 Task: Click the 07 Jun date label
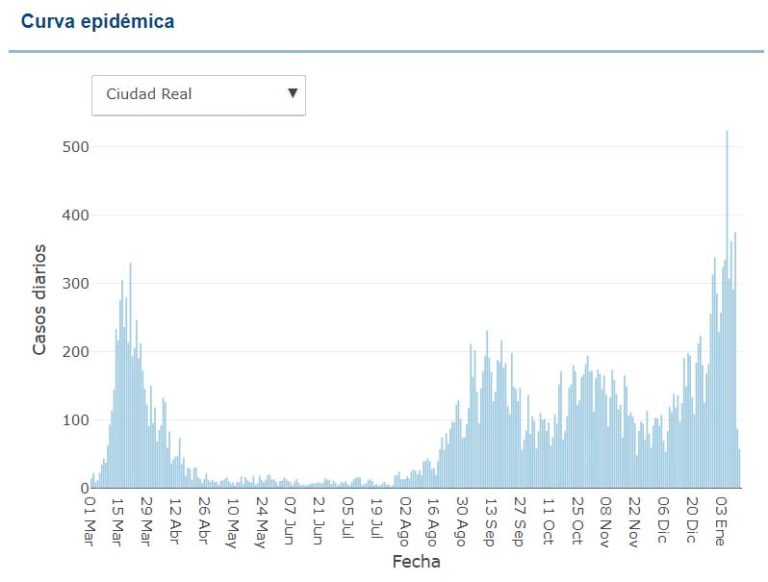pos(290,519)
